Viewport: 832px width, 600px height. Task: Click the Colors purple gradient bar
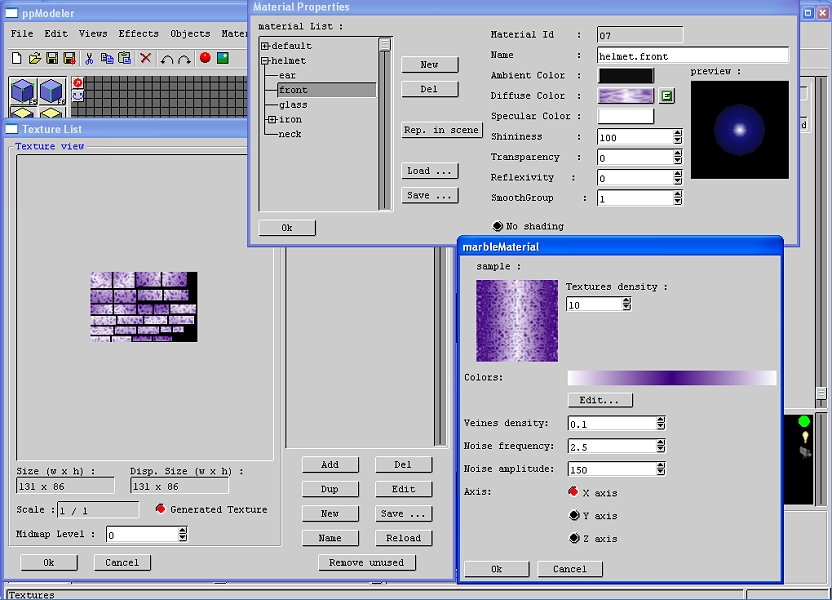672,378
